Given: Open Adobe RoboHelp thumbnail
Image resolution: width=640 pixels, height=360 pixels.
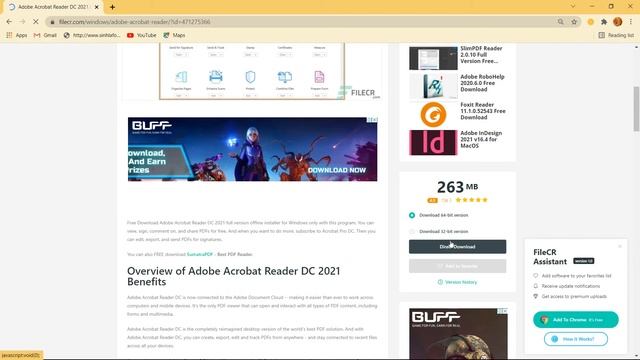Looking at the screenshot, I should tap(433, 86).
